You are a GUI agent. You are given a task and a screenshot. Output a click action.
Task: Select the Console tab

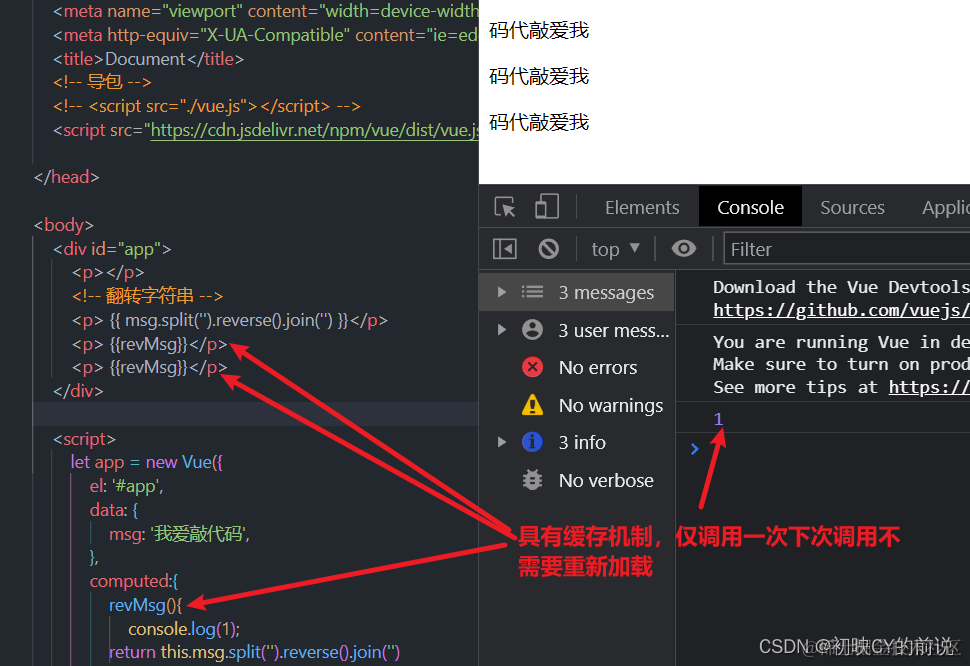click(x=750, y=207)
